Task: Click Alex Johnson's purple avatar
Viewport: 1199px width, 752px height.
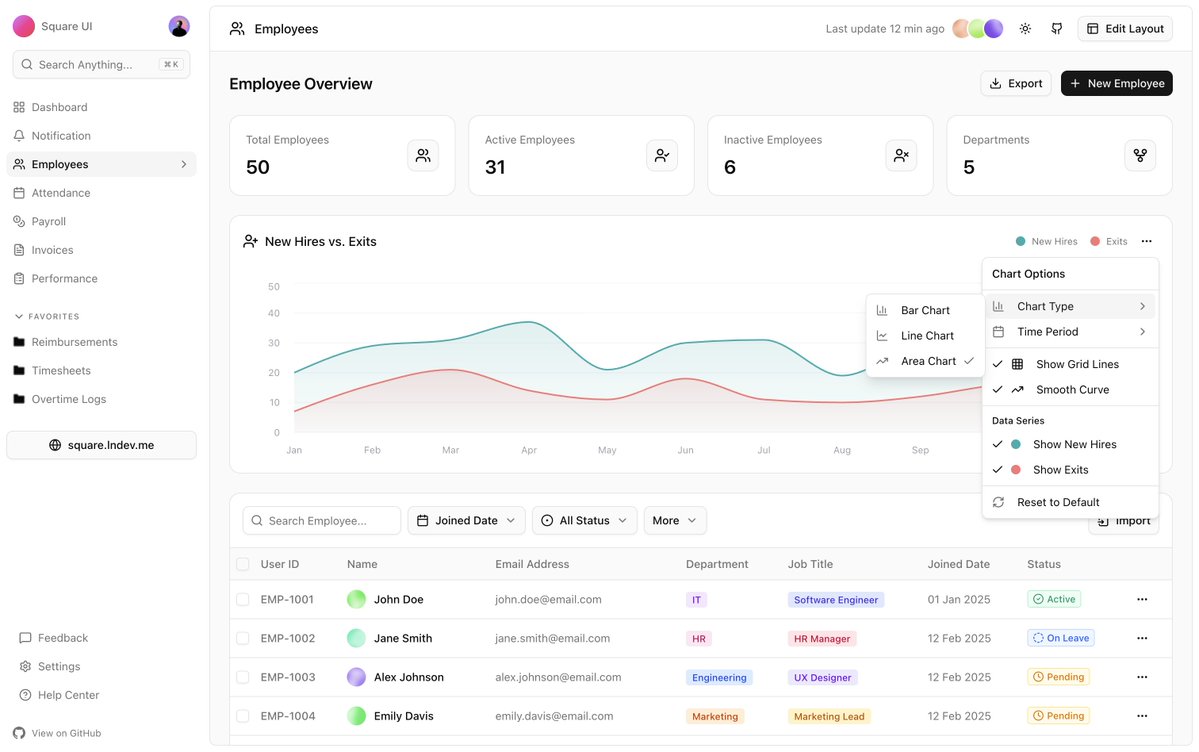Action: (356, 677)
